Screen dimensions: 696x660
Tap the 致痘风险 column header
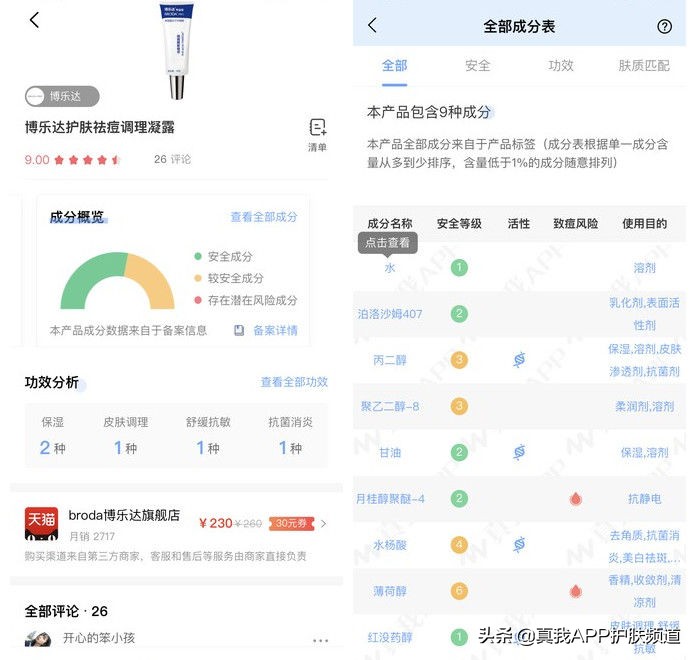pos(575,224)
